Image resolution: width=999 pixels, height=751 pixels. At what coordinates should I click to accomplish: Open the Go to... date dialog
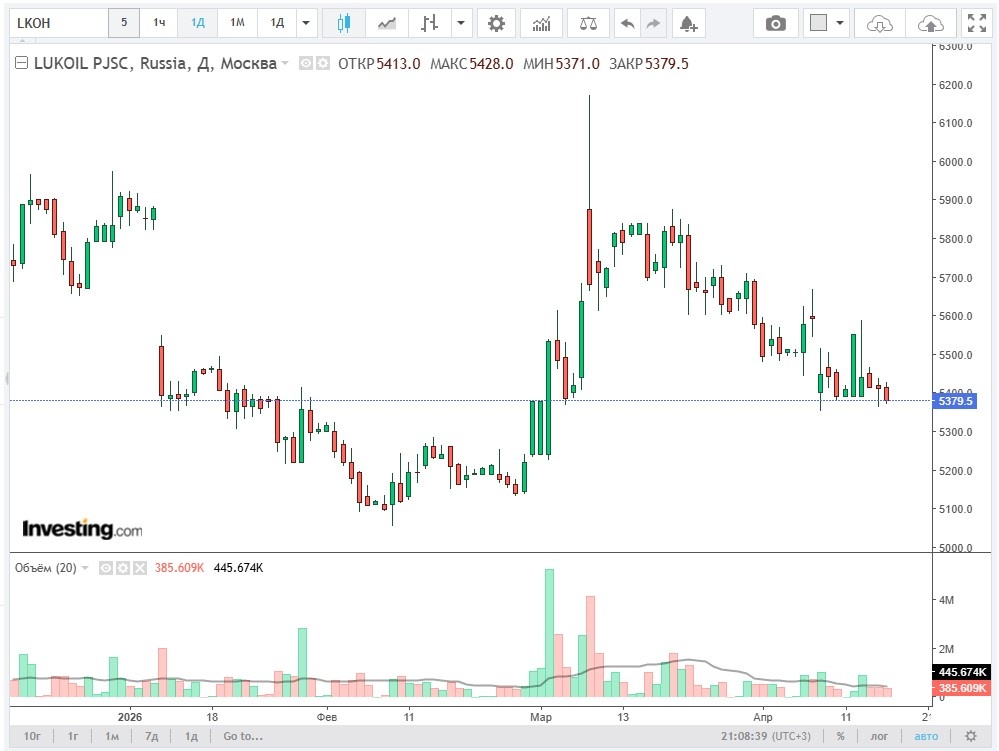coord(243,736)
